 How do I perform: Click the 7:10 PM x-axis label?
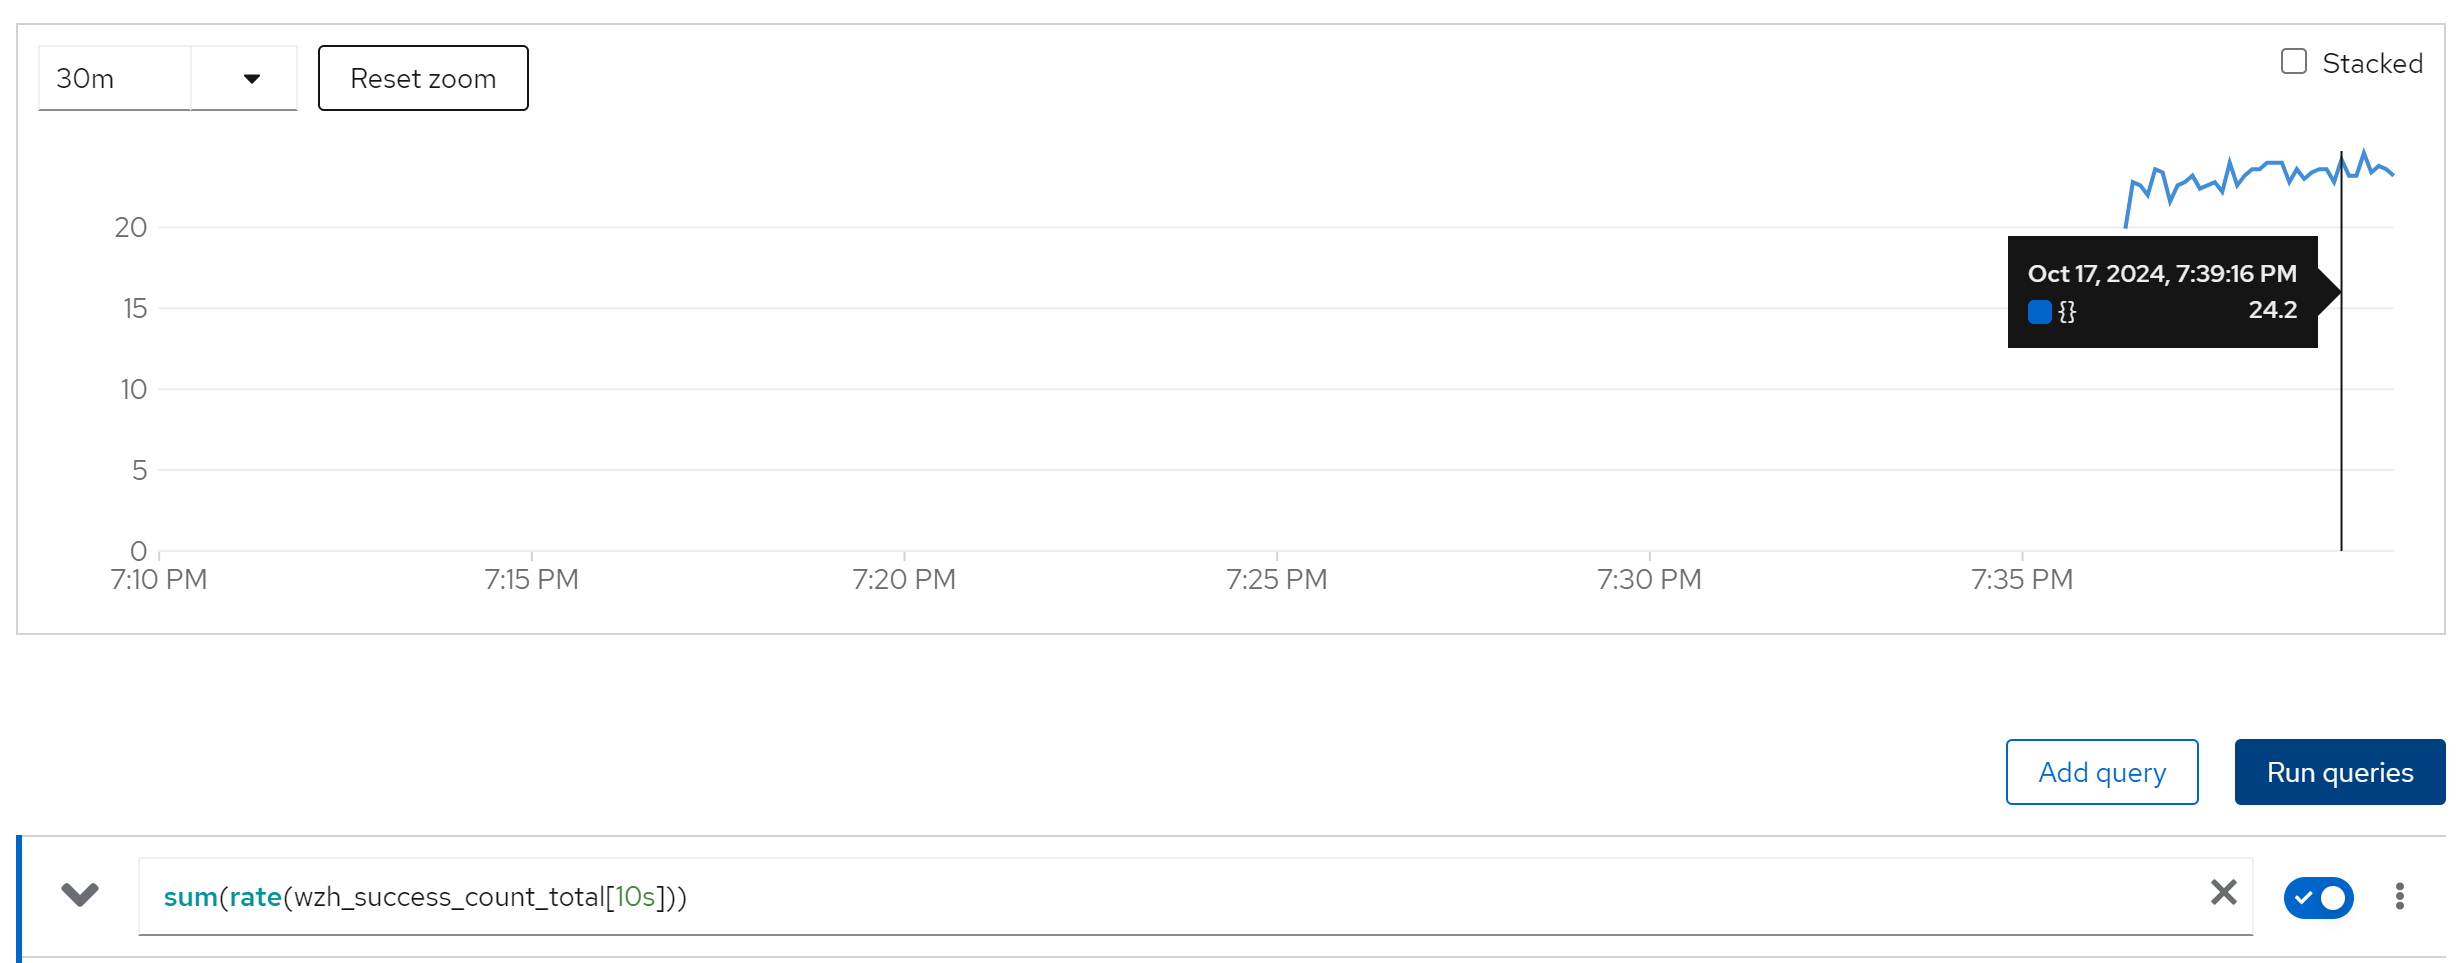159,580
